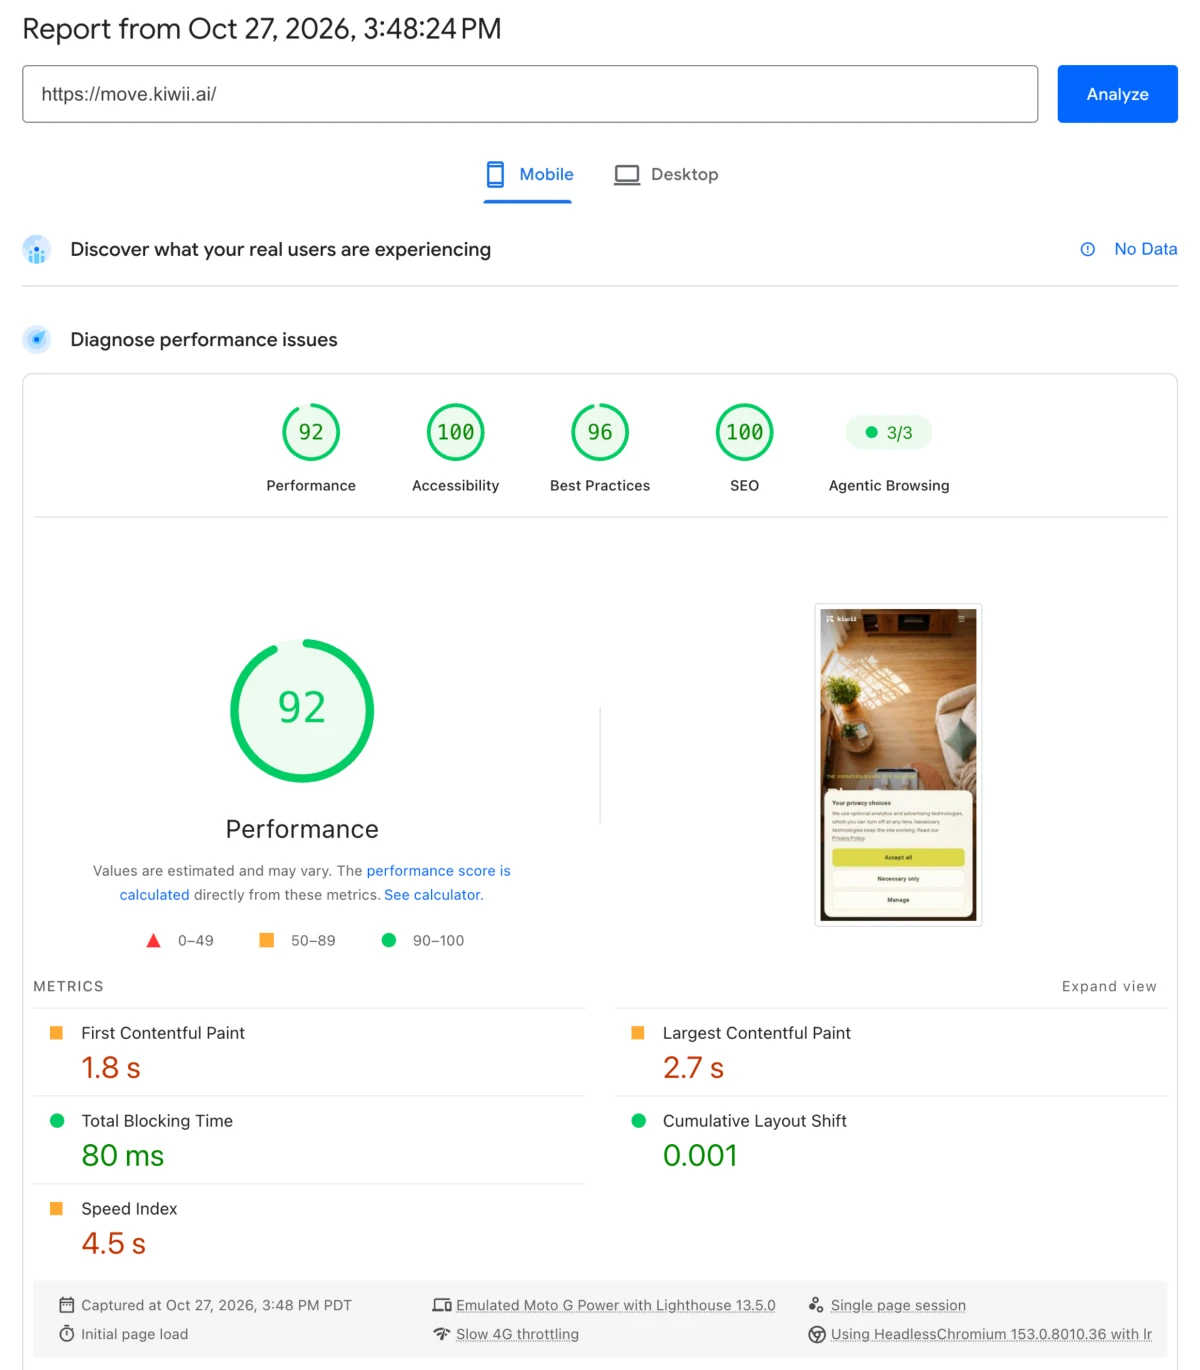Click the large 92 Performance gauge
This screenshot has width=1200, height=1370.
(x=302, y=710)
